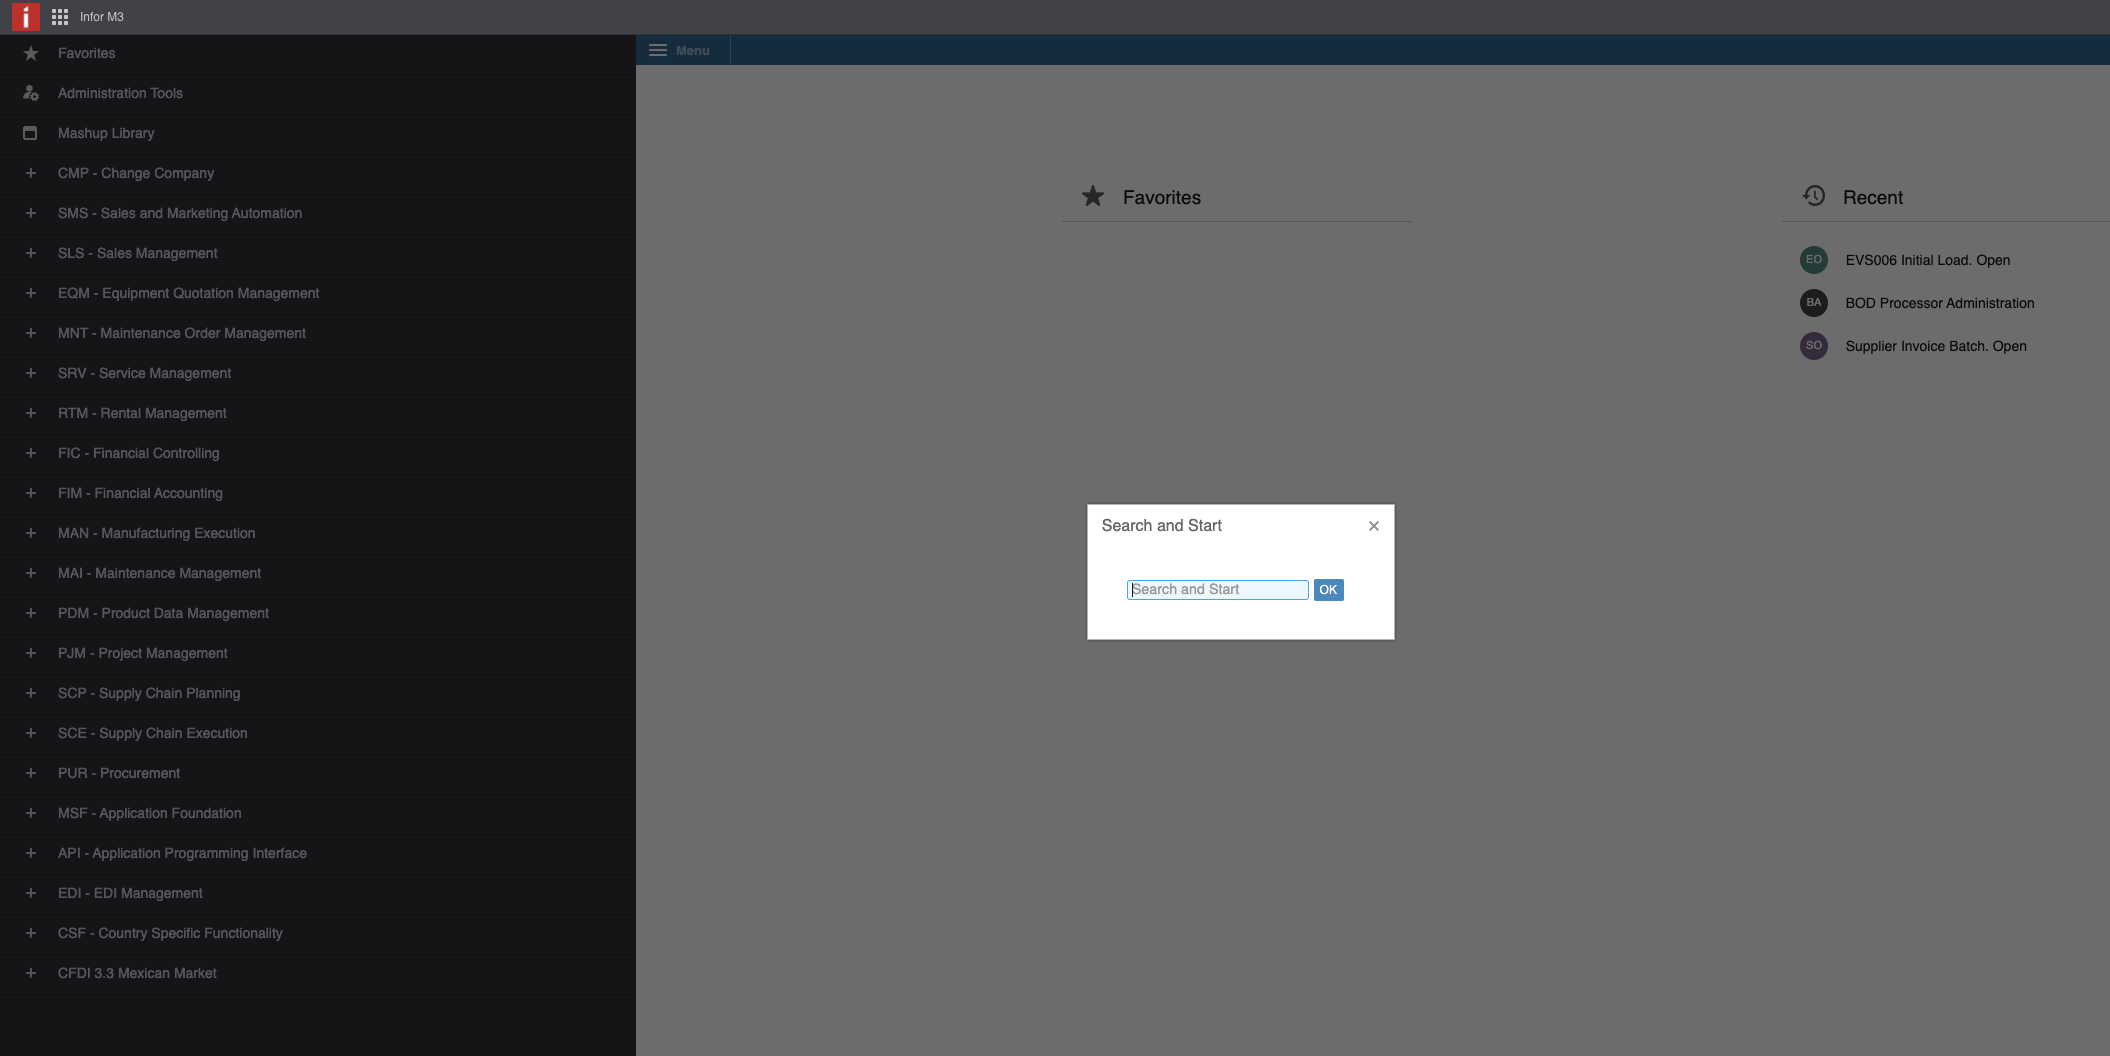Click the Search and Start text field

(1217, 590)
